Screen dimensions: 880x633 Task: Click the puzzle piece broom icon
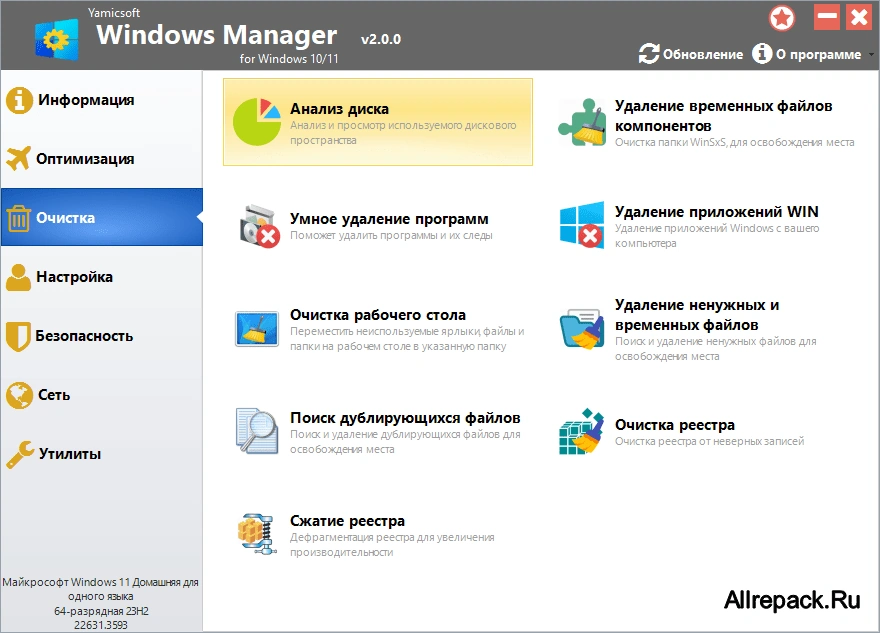pos(582,122)
